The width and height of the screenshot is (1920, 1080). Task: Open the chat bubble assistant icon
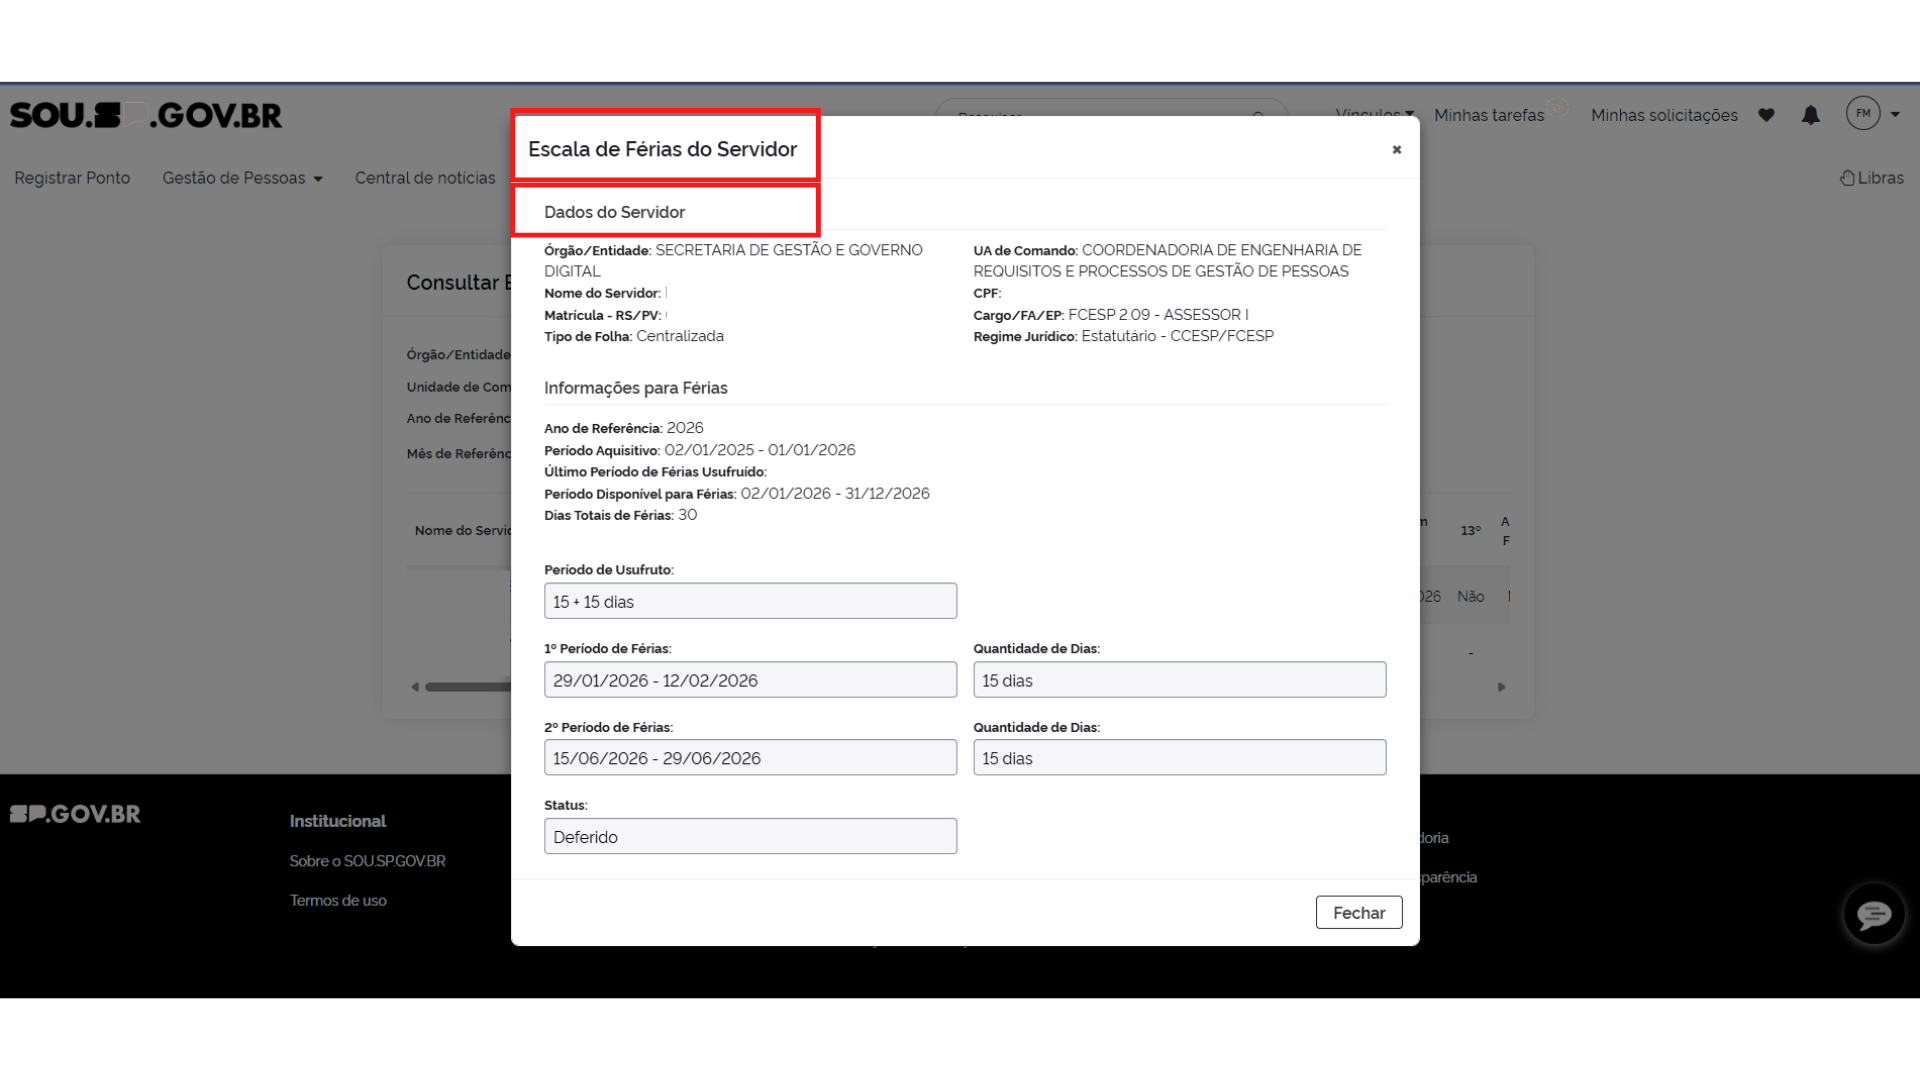click(1873, 914)
